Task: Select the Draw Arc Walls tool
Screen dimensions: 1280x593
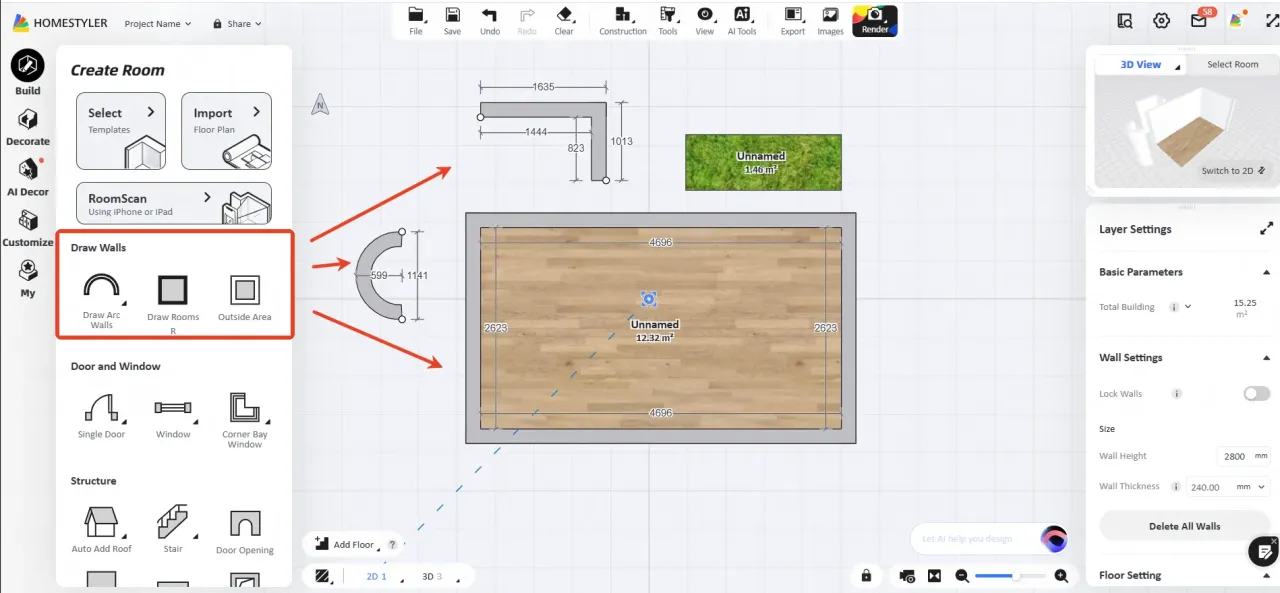Action: pos(101,292)
